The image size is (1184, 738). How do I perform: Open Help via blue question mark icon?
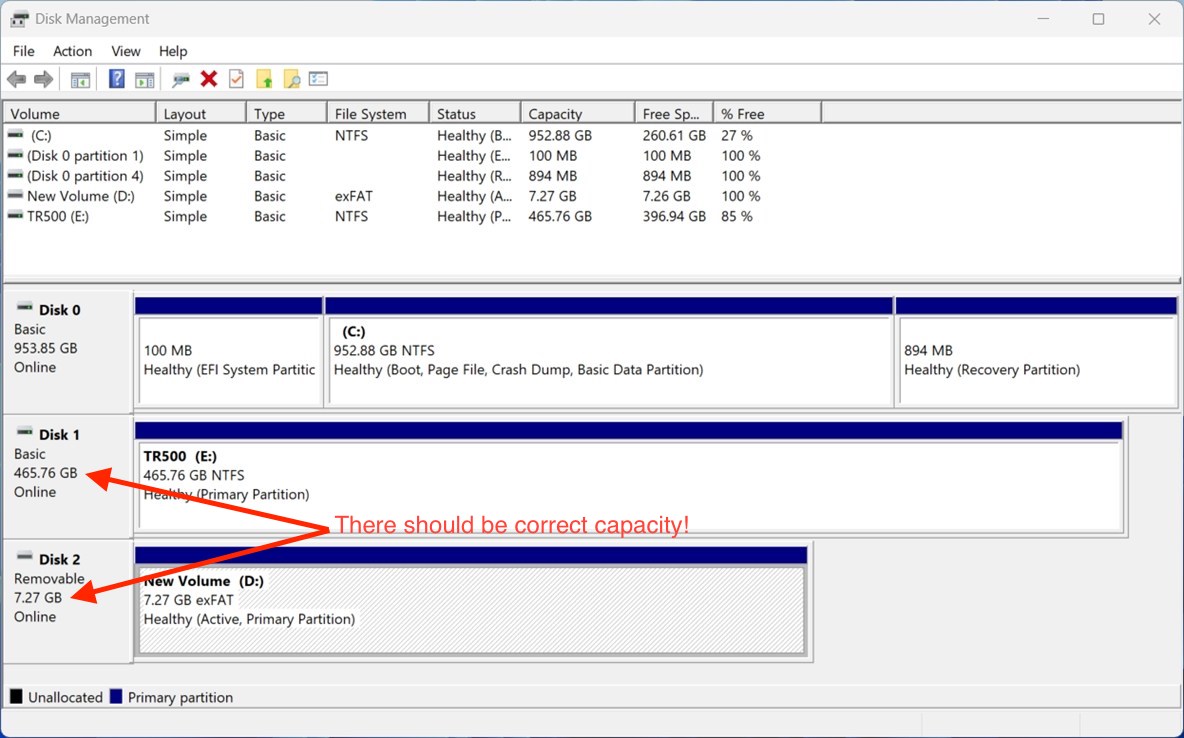pyautogui.click(x=116, y=79)
